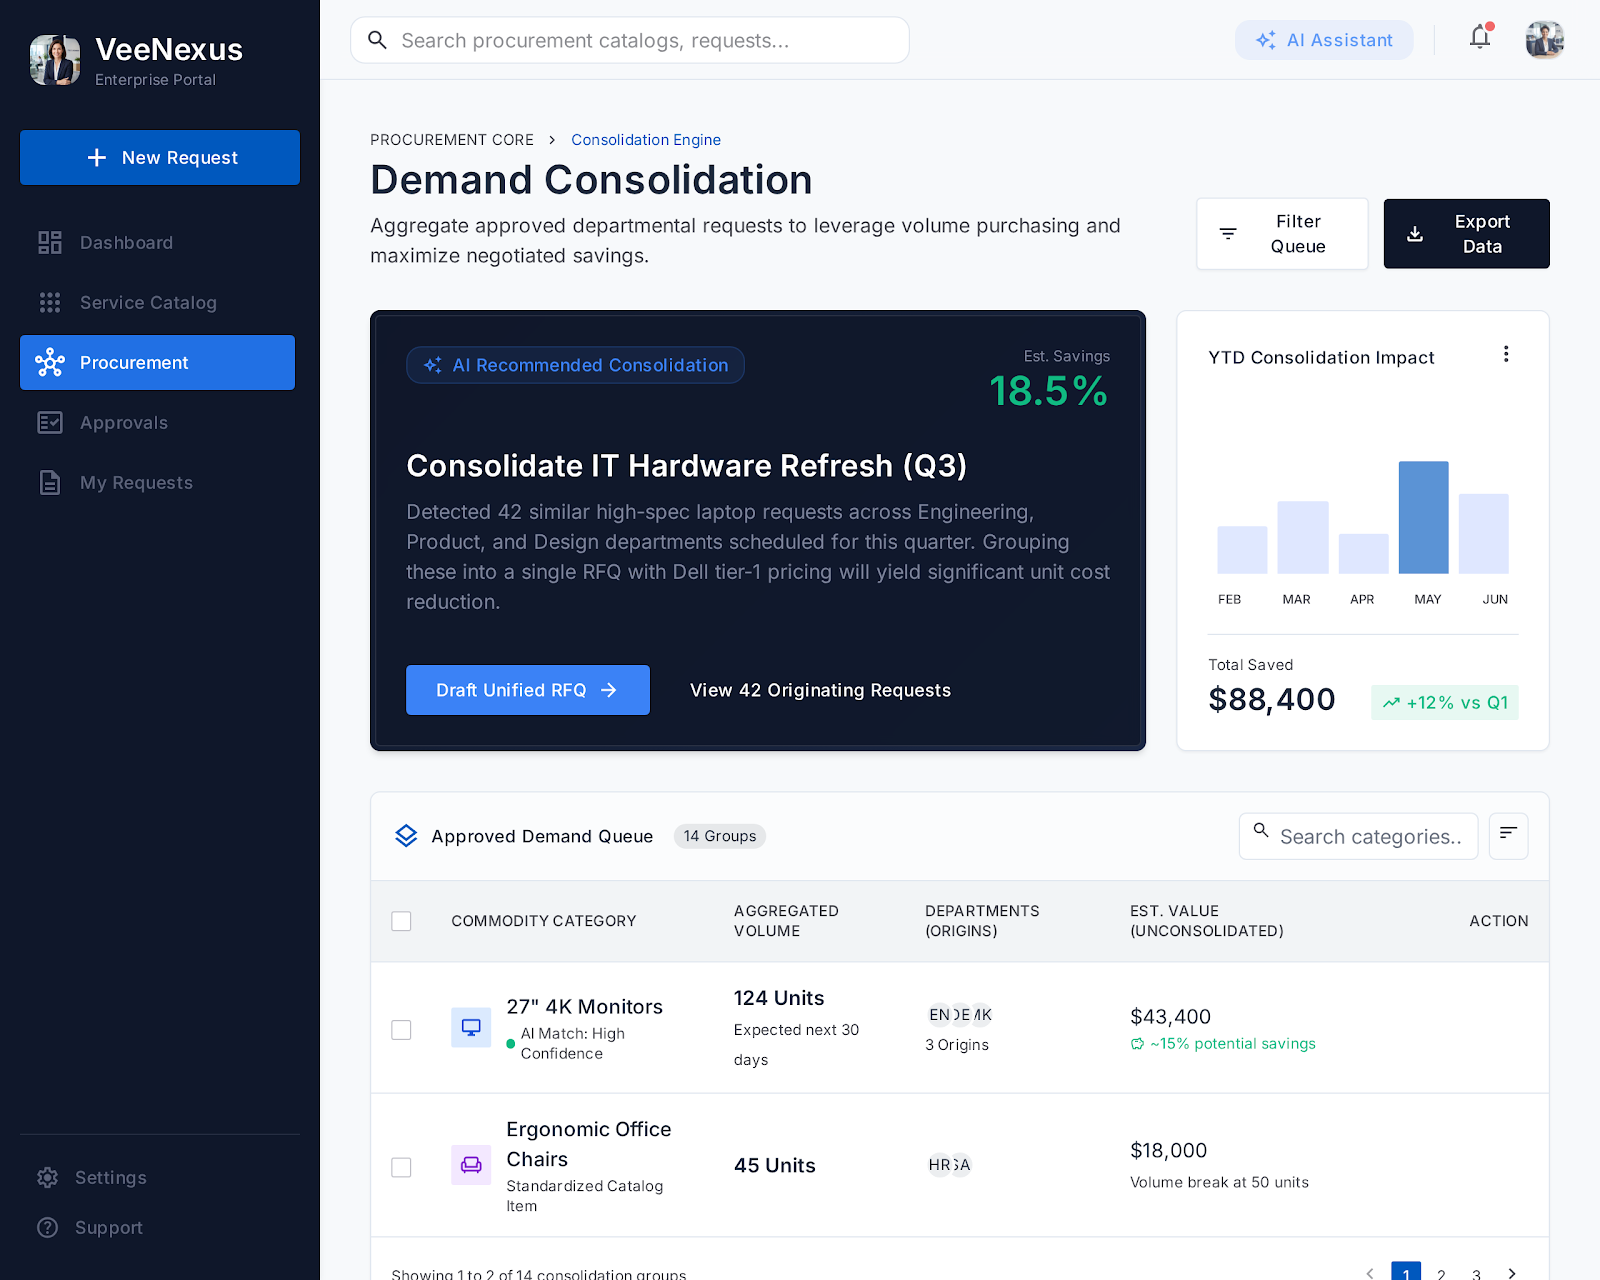1600x1280 pixels.
Task: Open the Procurement sidebar section
Action: 157,362
